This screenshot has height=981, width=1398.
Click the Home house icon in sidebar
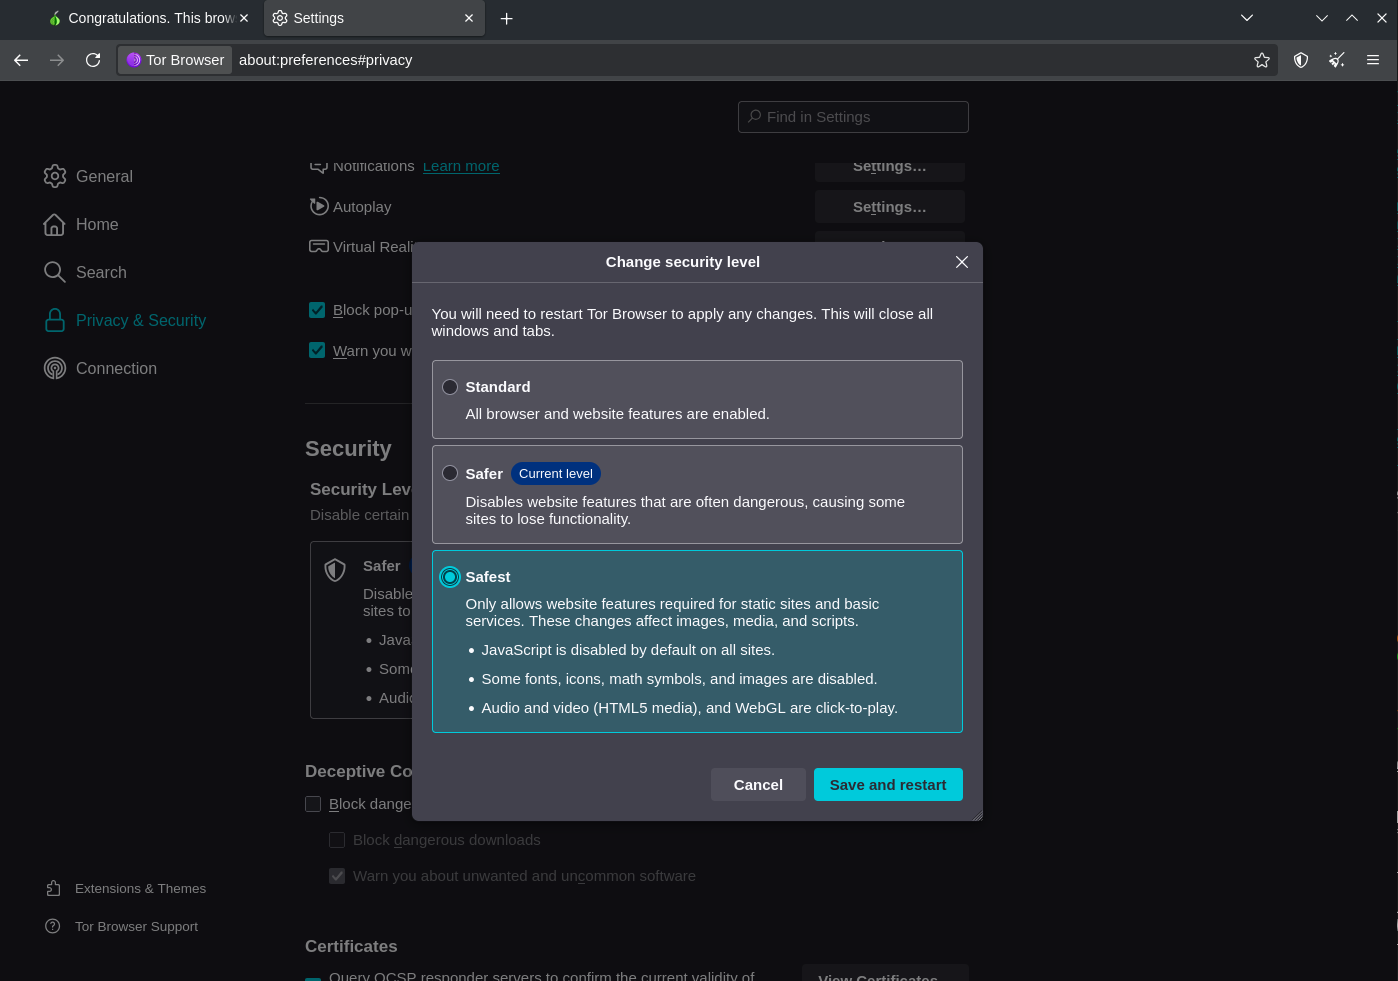click(x=55, y=224)
